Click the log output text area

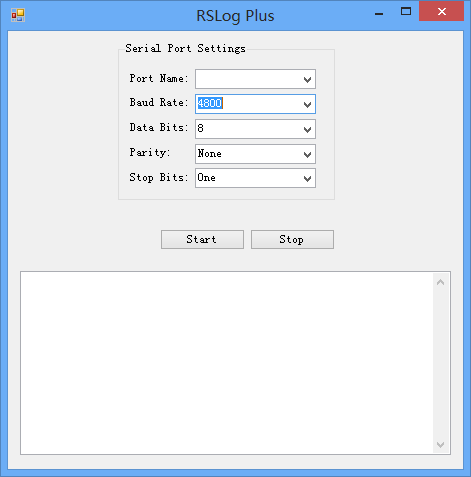[227, 363]
